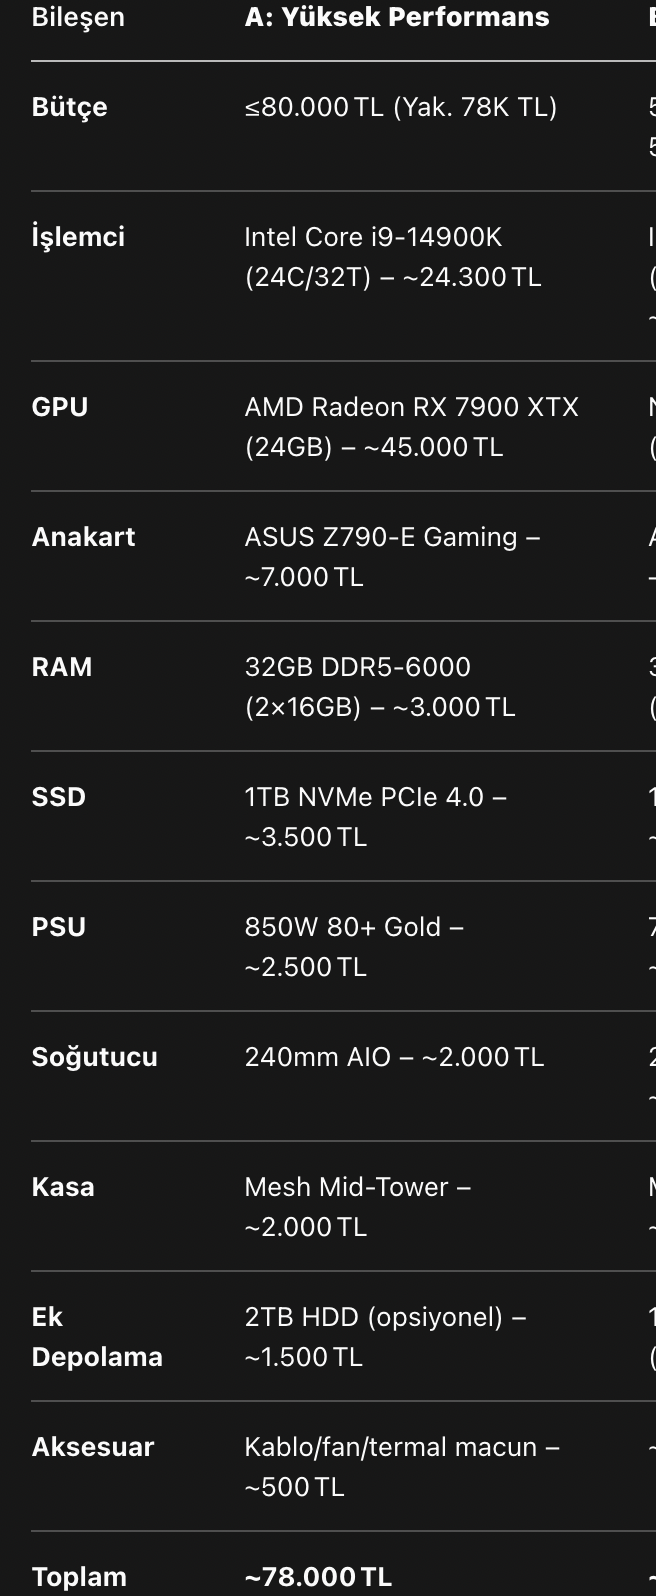Click the ≤80.000 TL budget cell
656x1596 pixels.
pos(401,107)
